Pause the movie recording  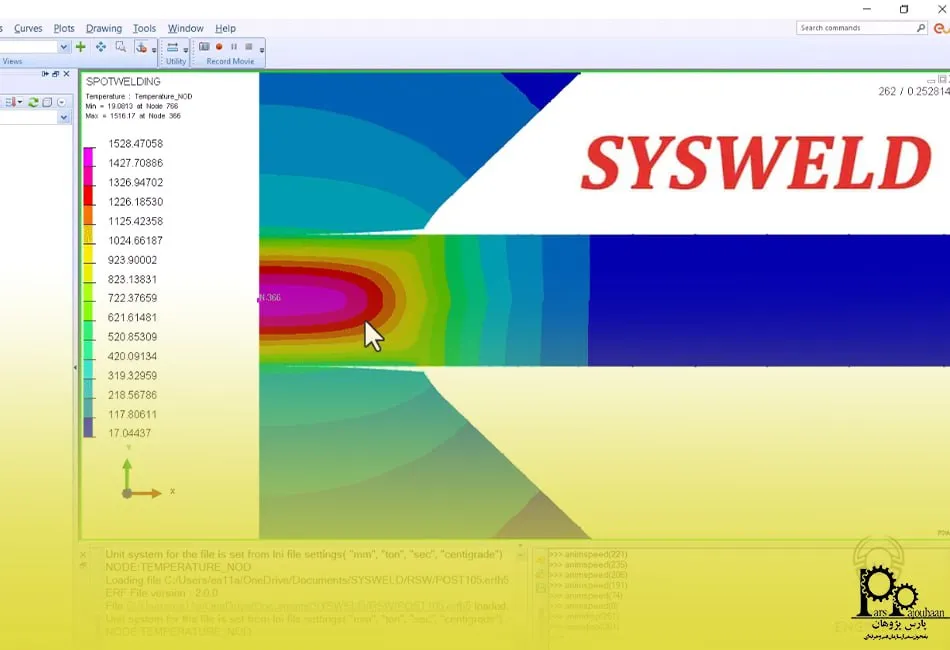coord(234,47)
